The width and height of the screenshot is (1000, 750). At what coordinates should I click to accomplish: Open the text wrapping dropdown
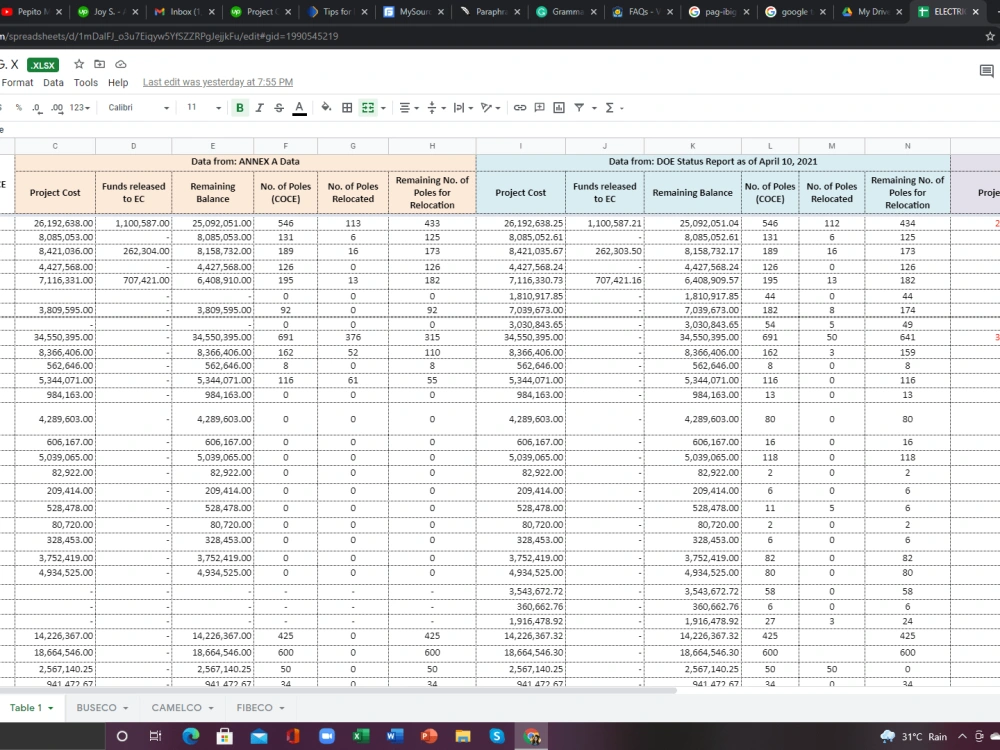(463, 108)
